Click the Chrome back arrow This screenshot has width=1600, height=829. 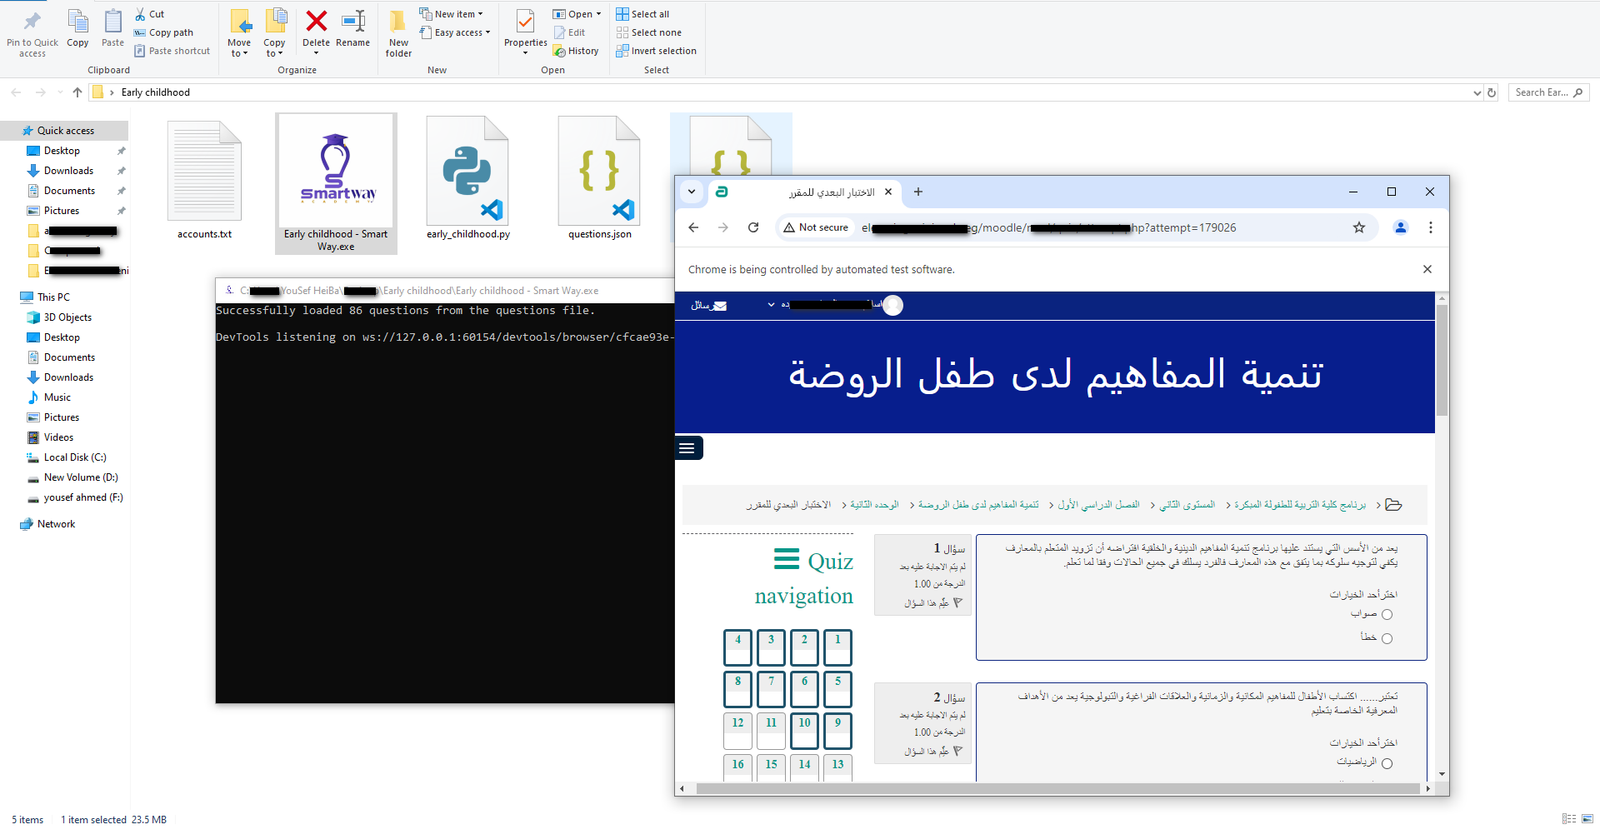coord(693,228)
